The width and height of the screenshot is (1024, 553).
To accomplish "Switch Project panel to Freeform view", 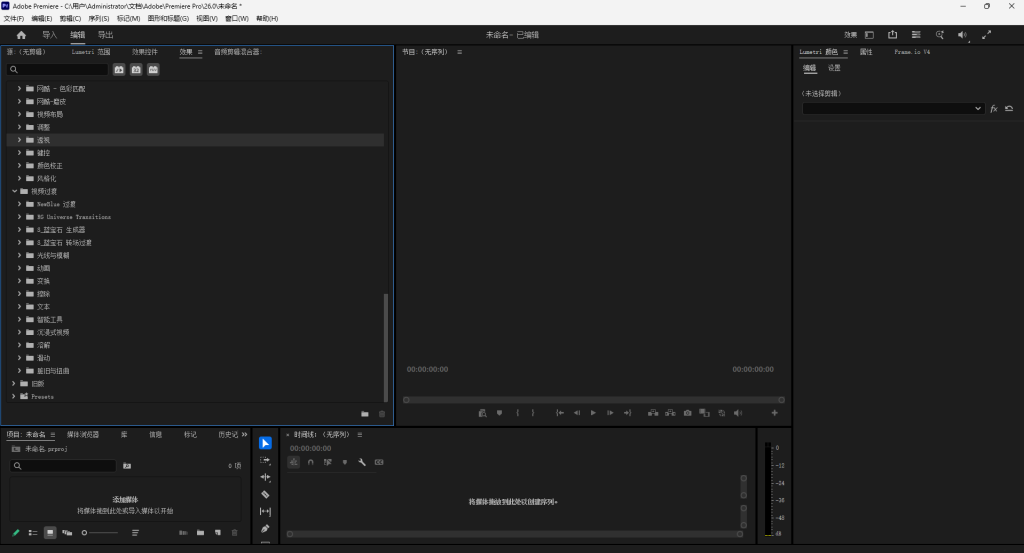I will tap(67, 533).
